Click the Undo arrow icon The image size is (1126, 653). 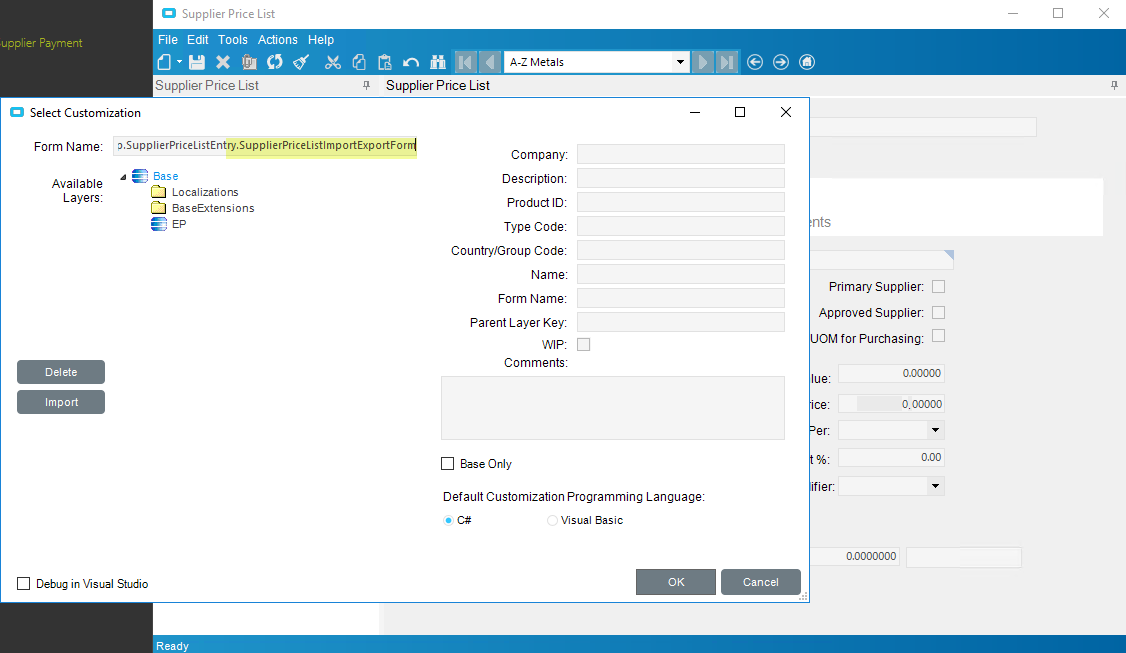click(411, 62)
